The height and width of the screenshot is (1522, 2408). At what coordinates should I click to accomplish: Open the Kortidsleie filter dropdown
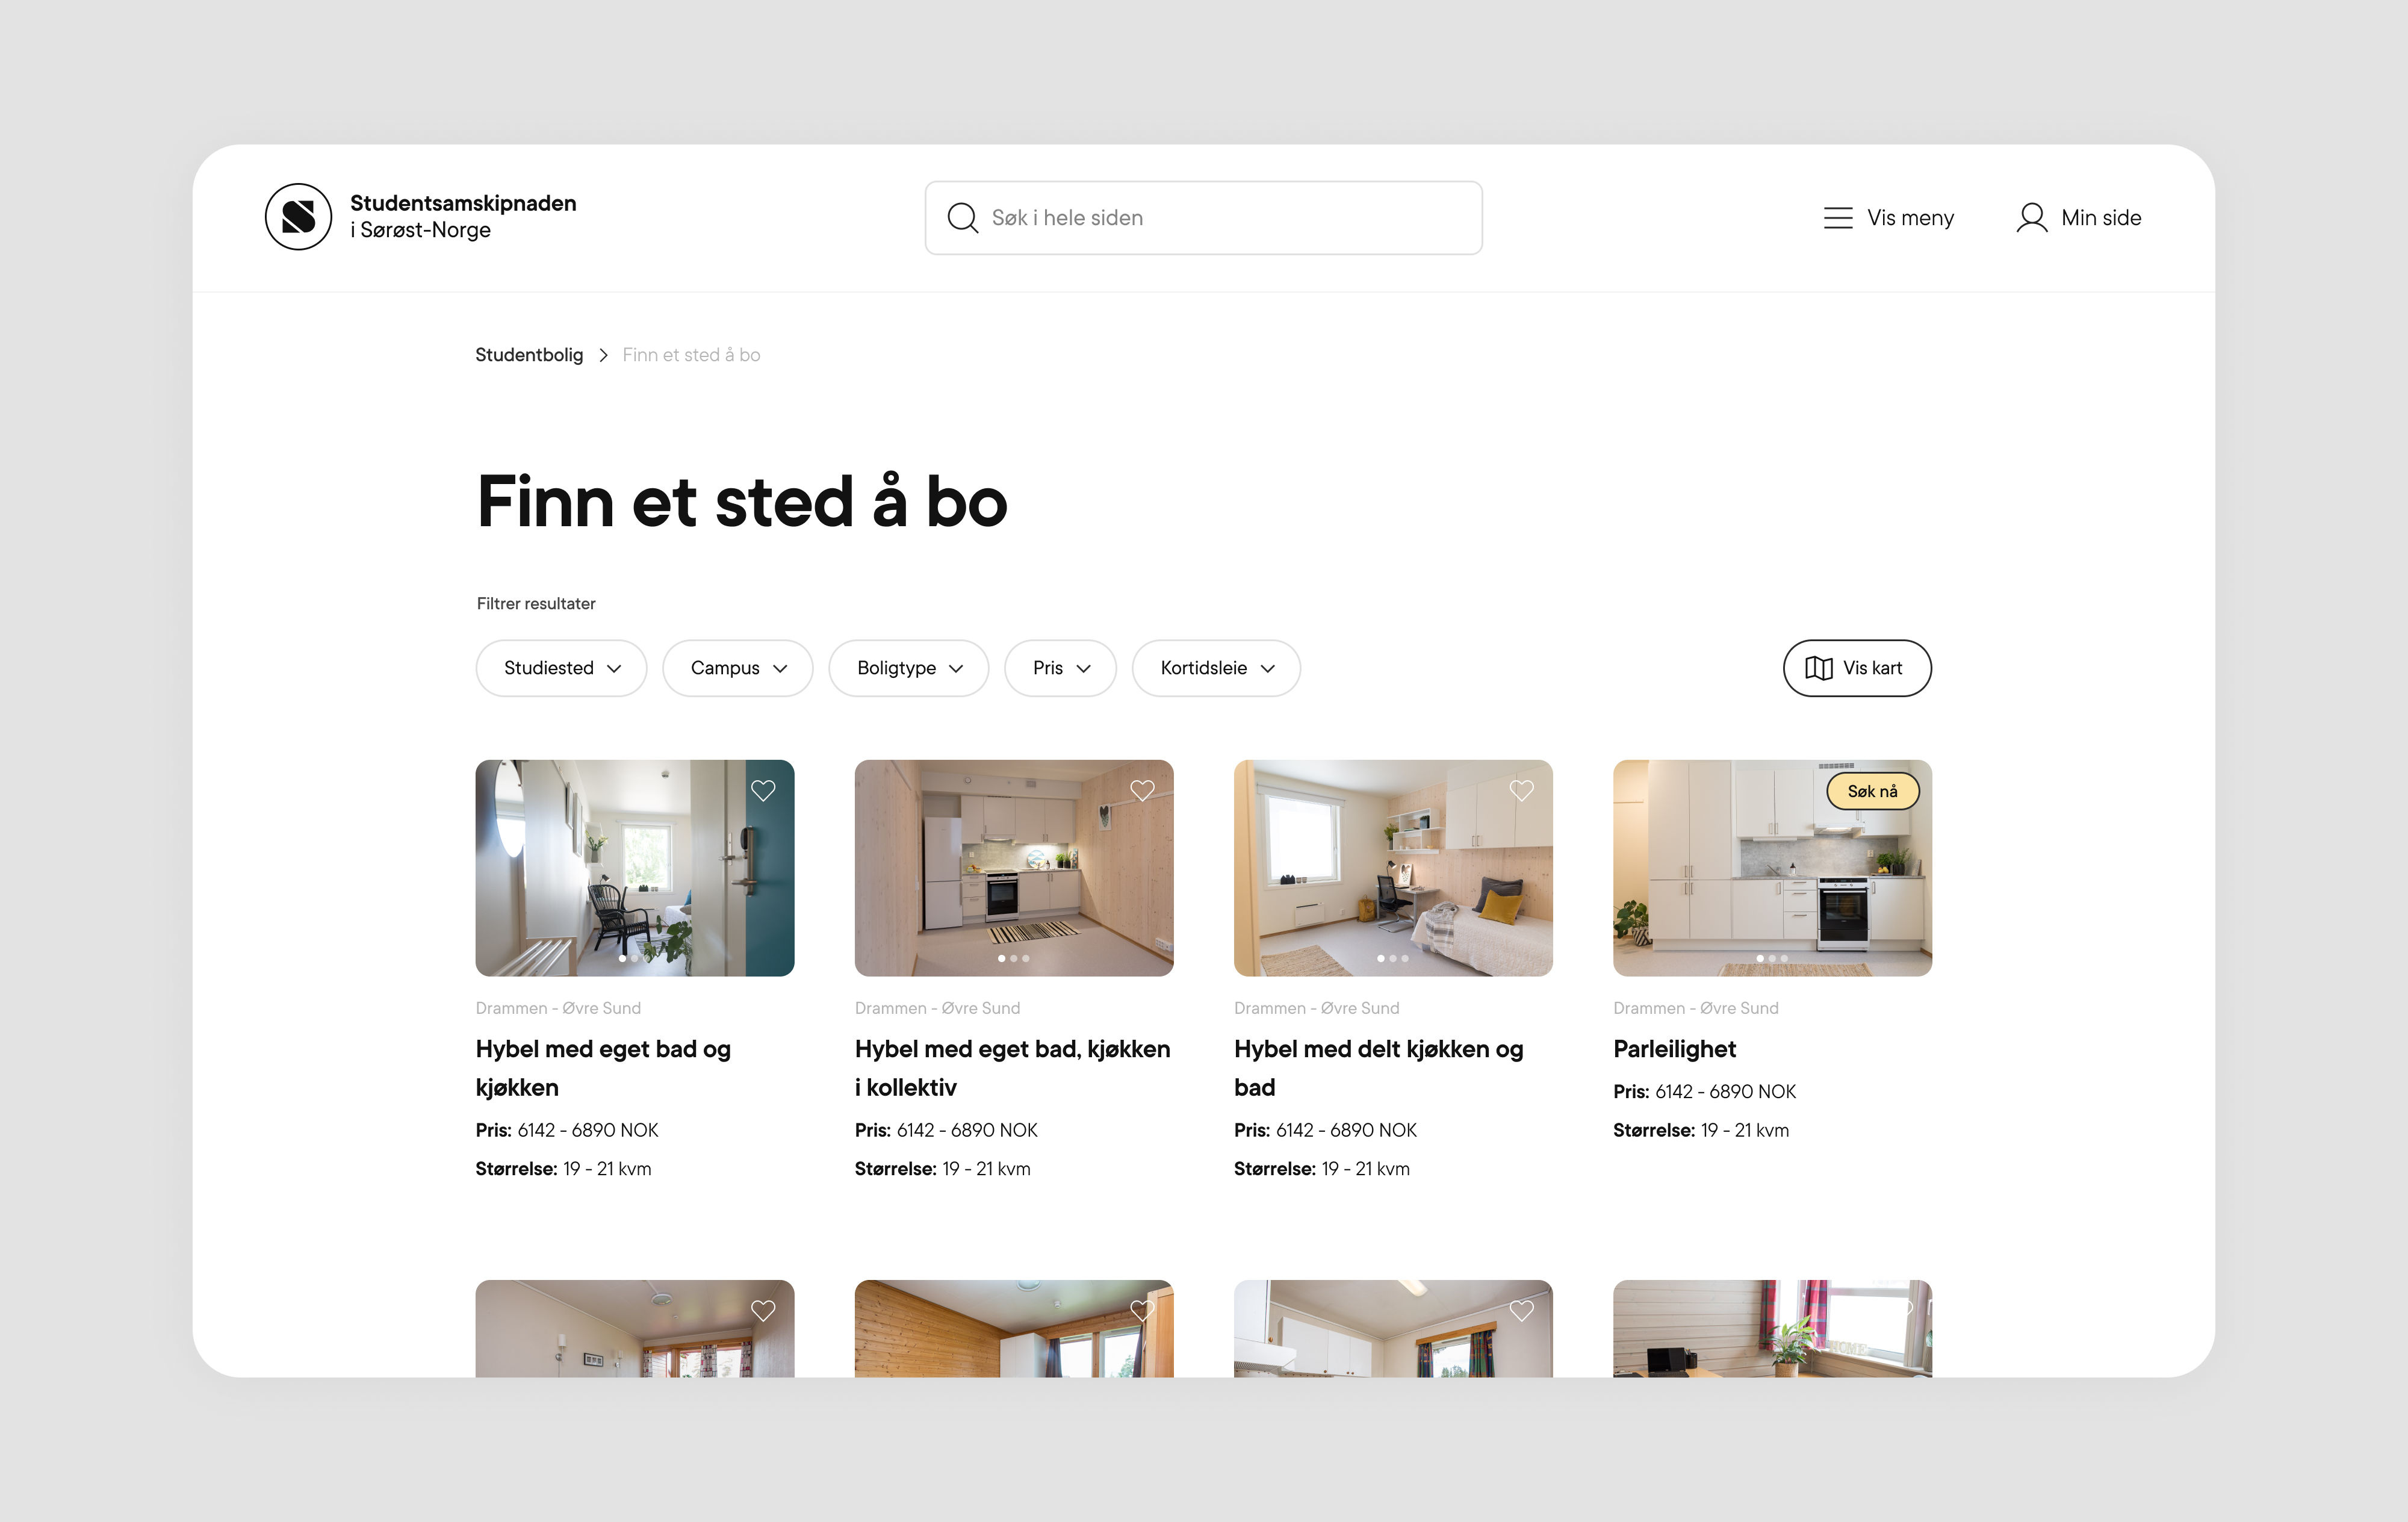click(x=1216, y=668)
